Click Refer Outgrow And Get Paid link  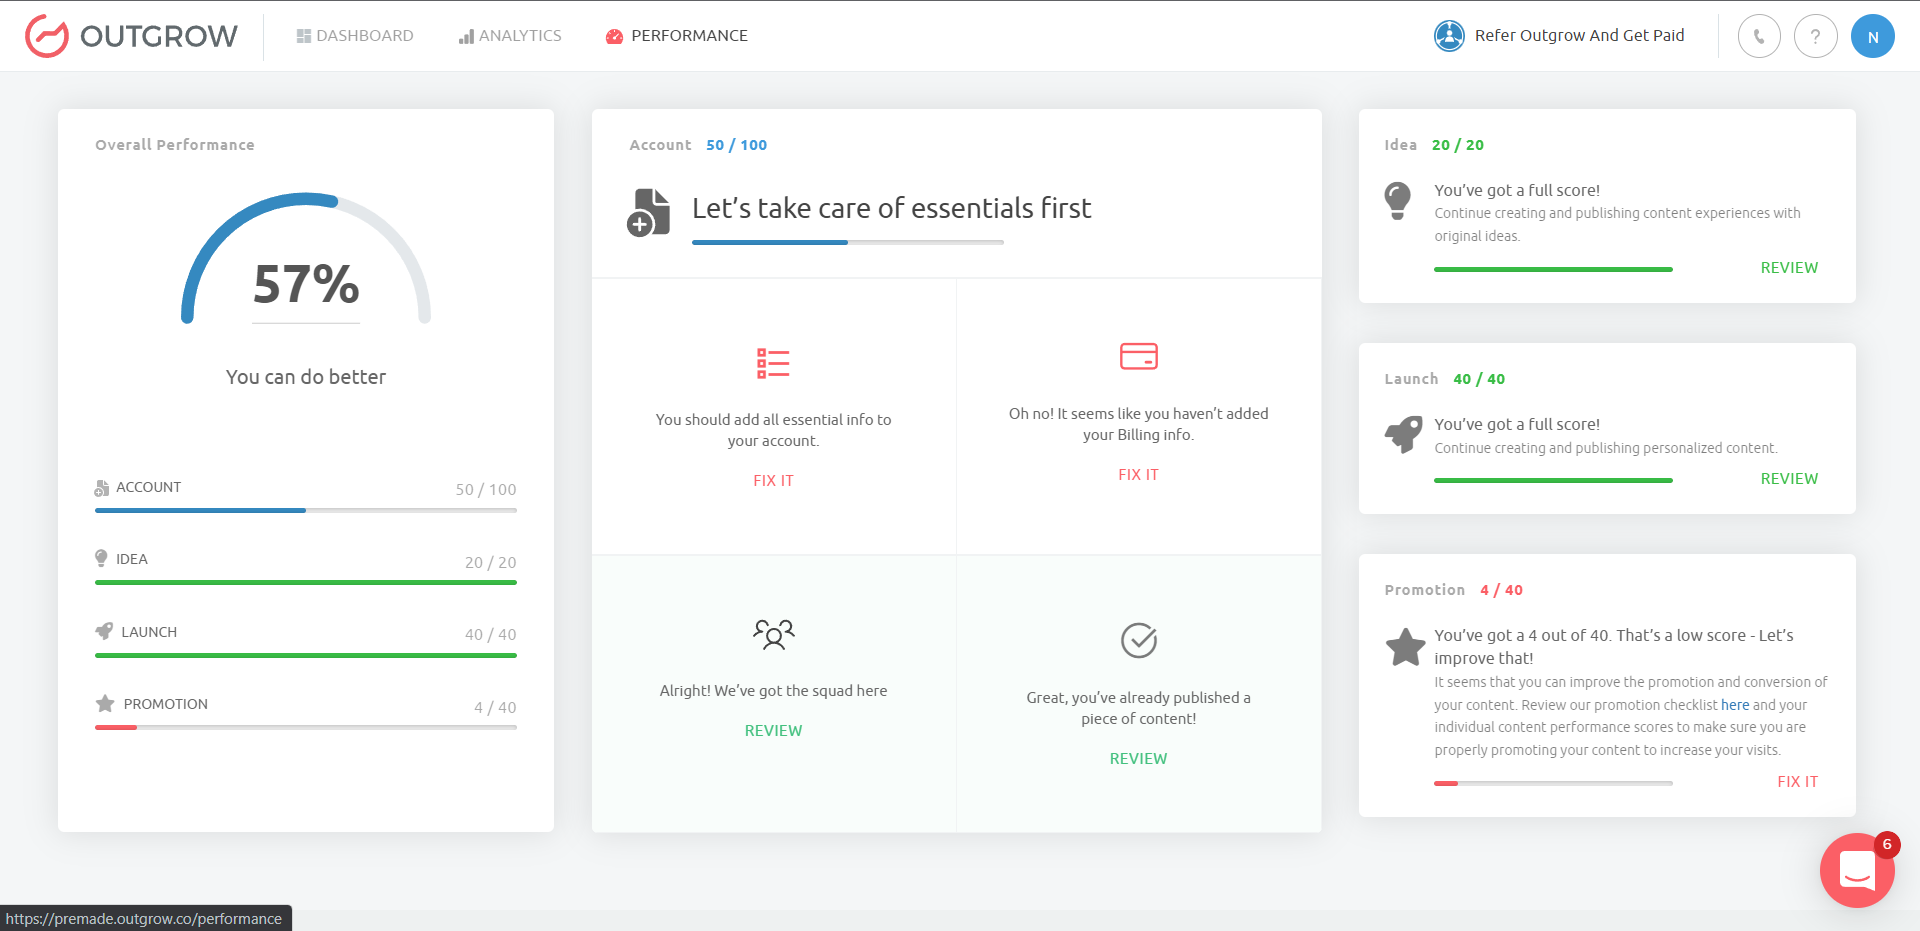1579,36
